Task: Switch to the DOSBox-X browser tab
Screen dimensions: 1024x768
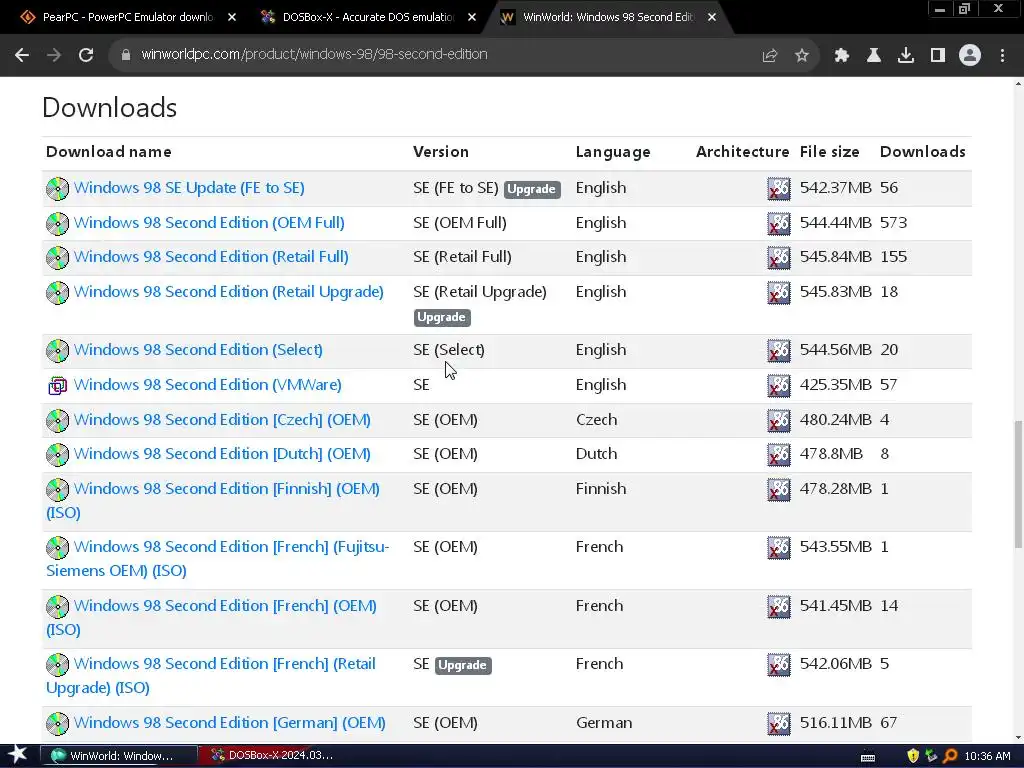Action: [367, 17]
